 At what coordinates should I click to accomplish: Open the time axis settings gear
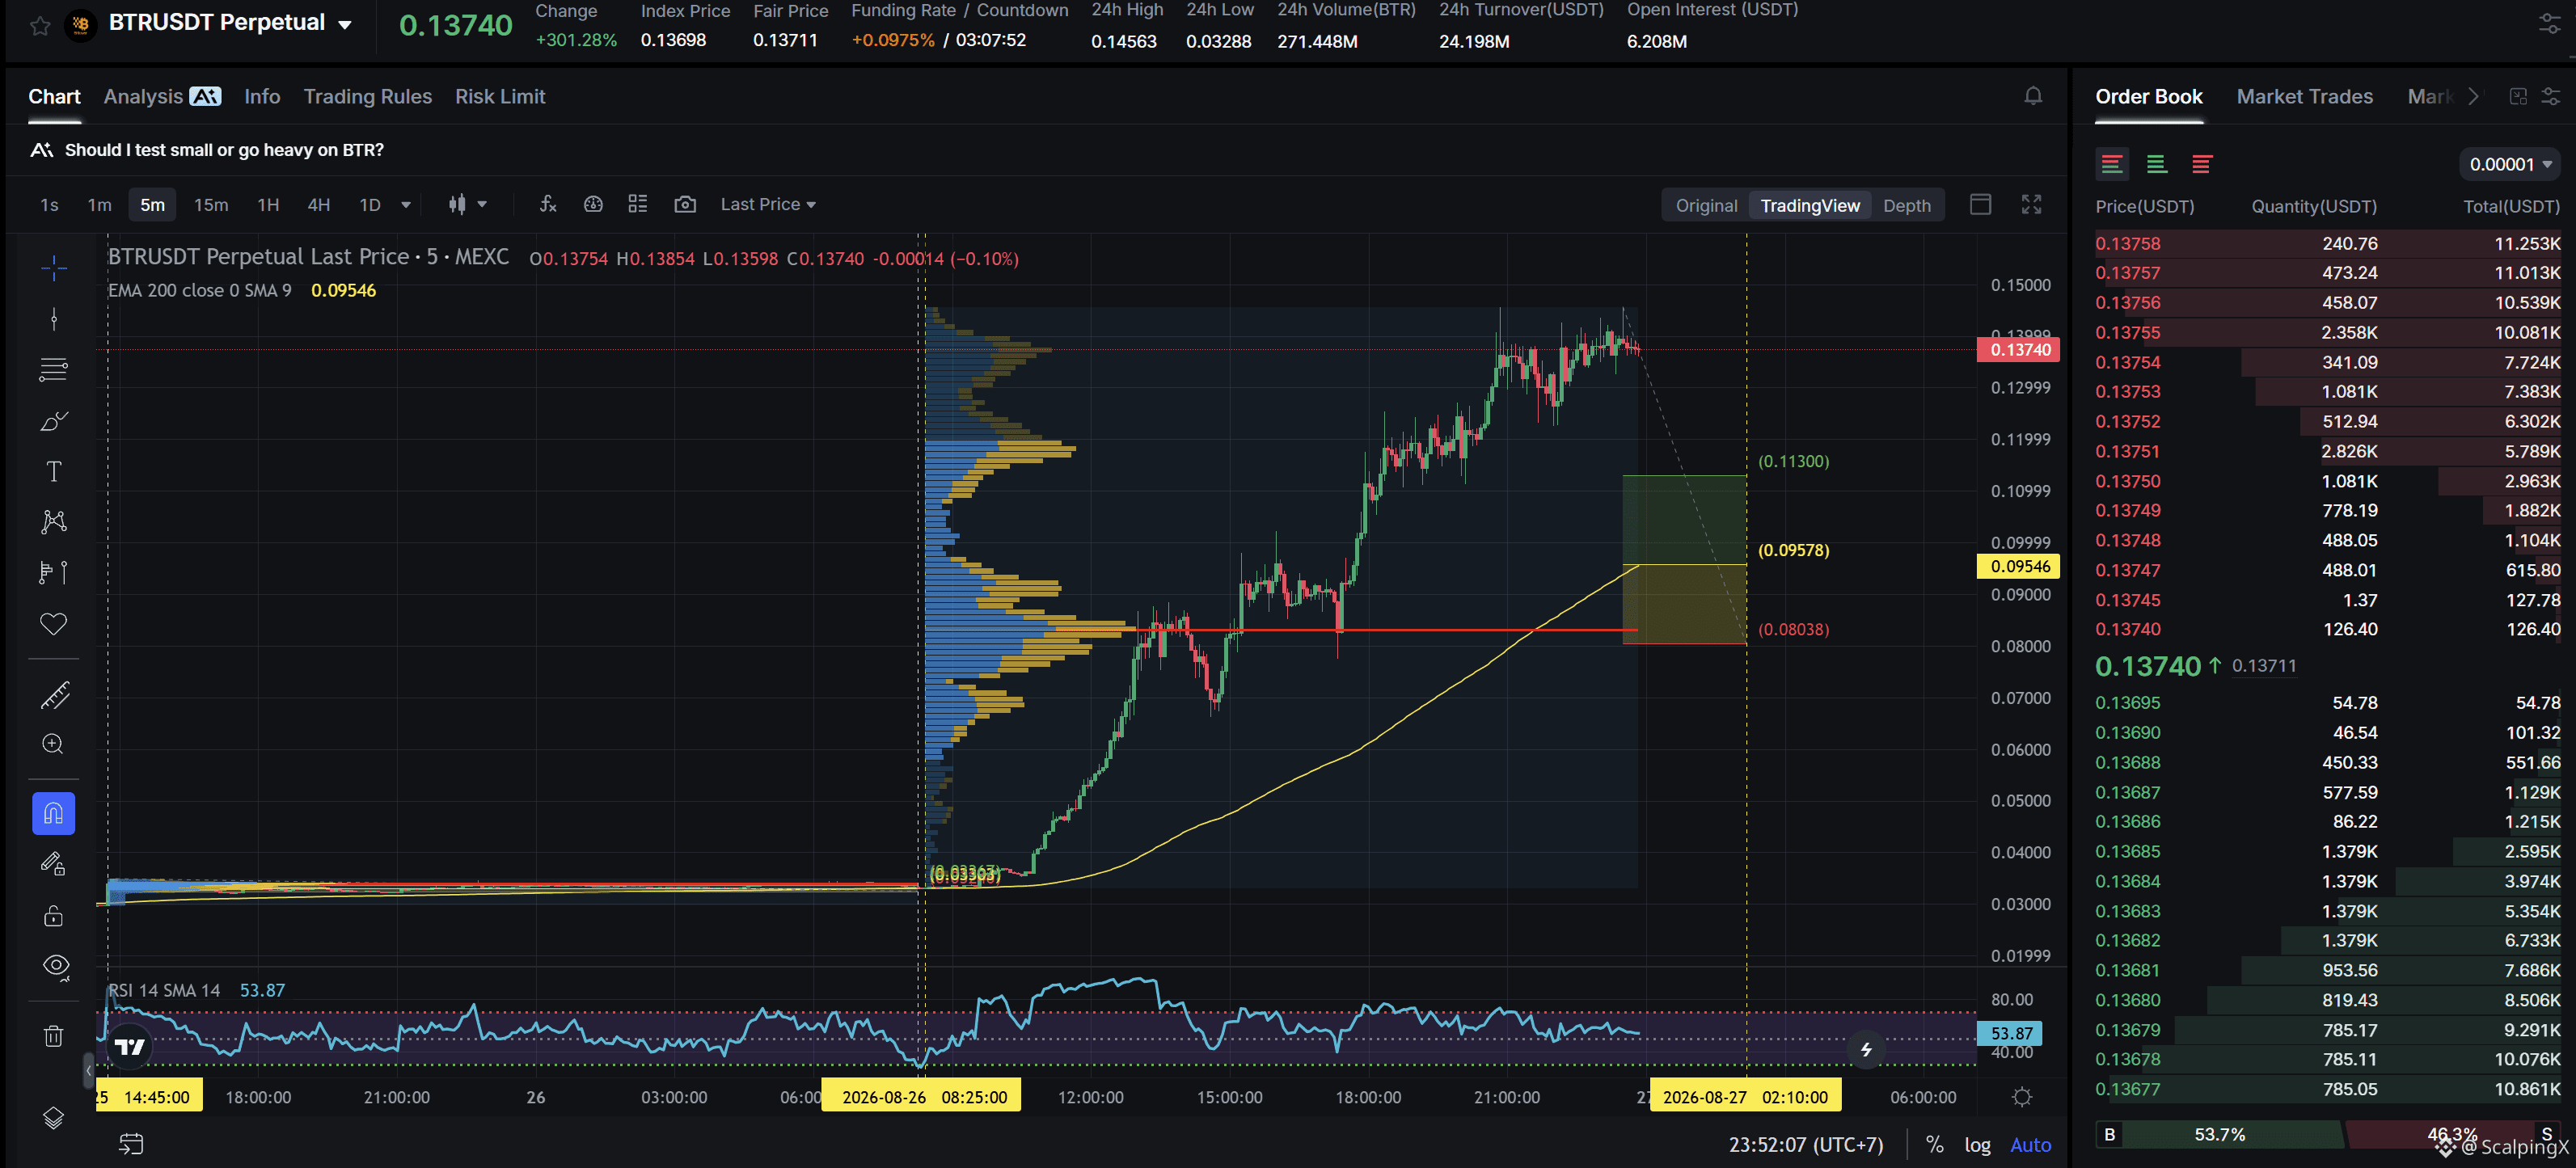[x=2022, y=1097]
